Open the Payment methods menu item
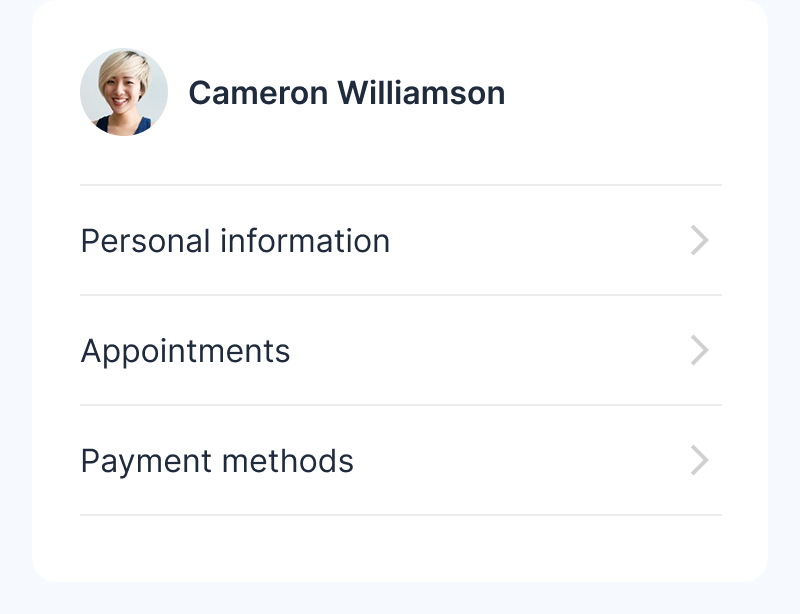Viewport: 800px width, 614px height. 217,461
